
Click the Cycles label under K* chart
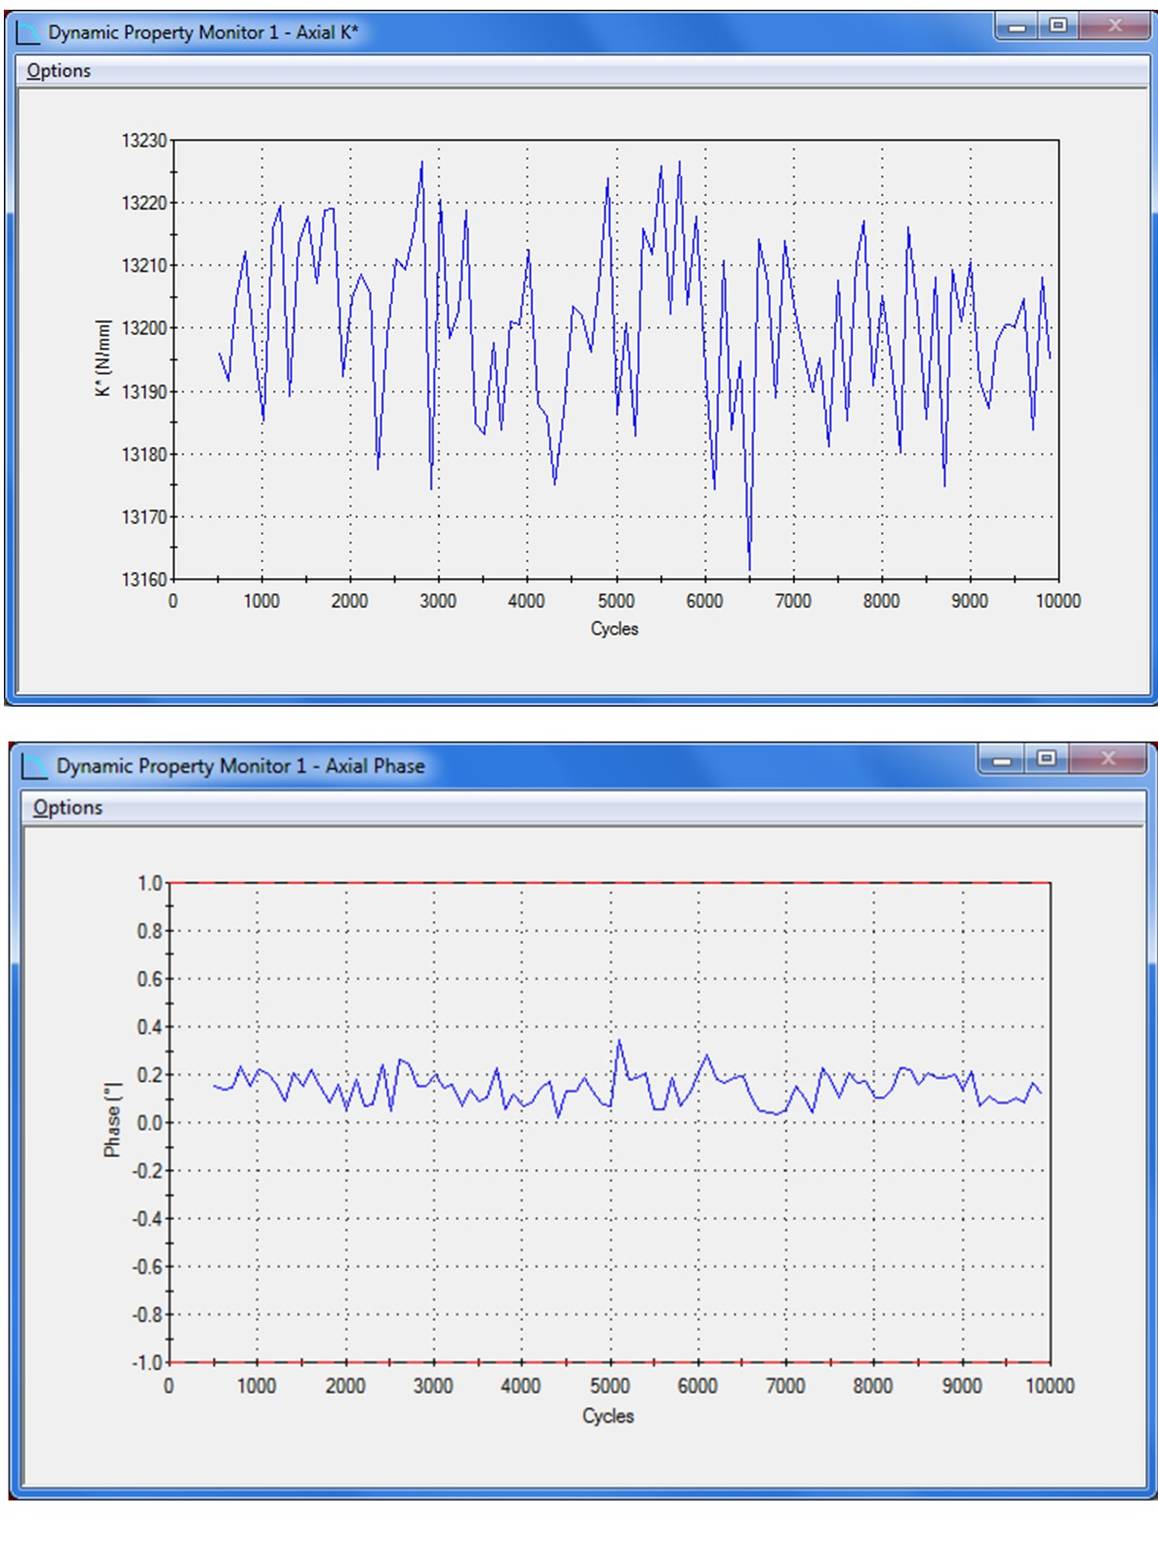click(614, 629)
